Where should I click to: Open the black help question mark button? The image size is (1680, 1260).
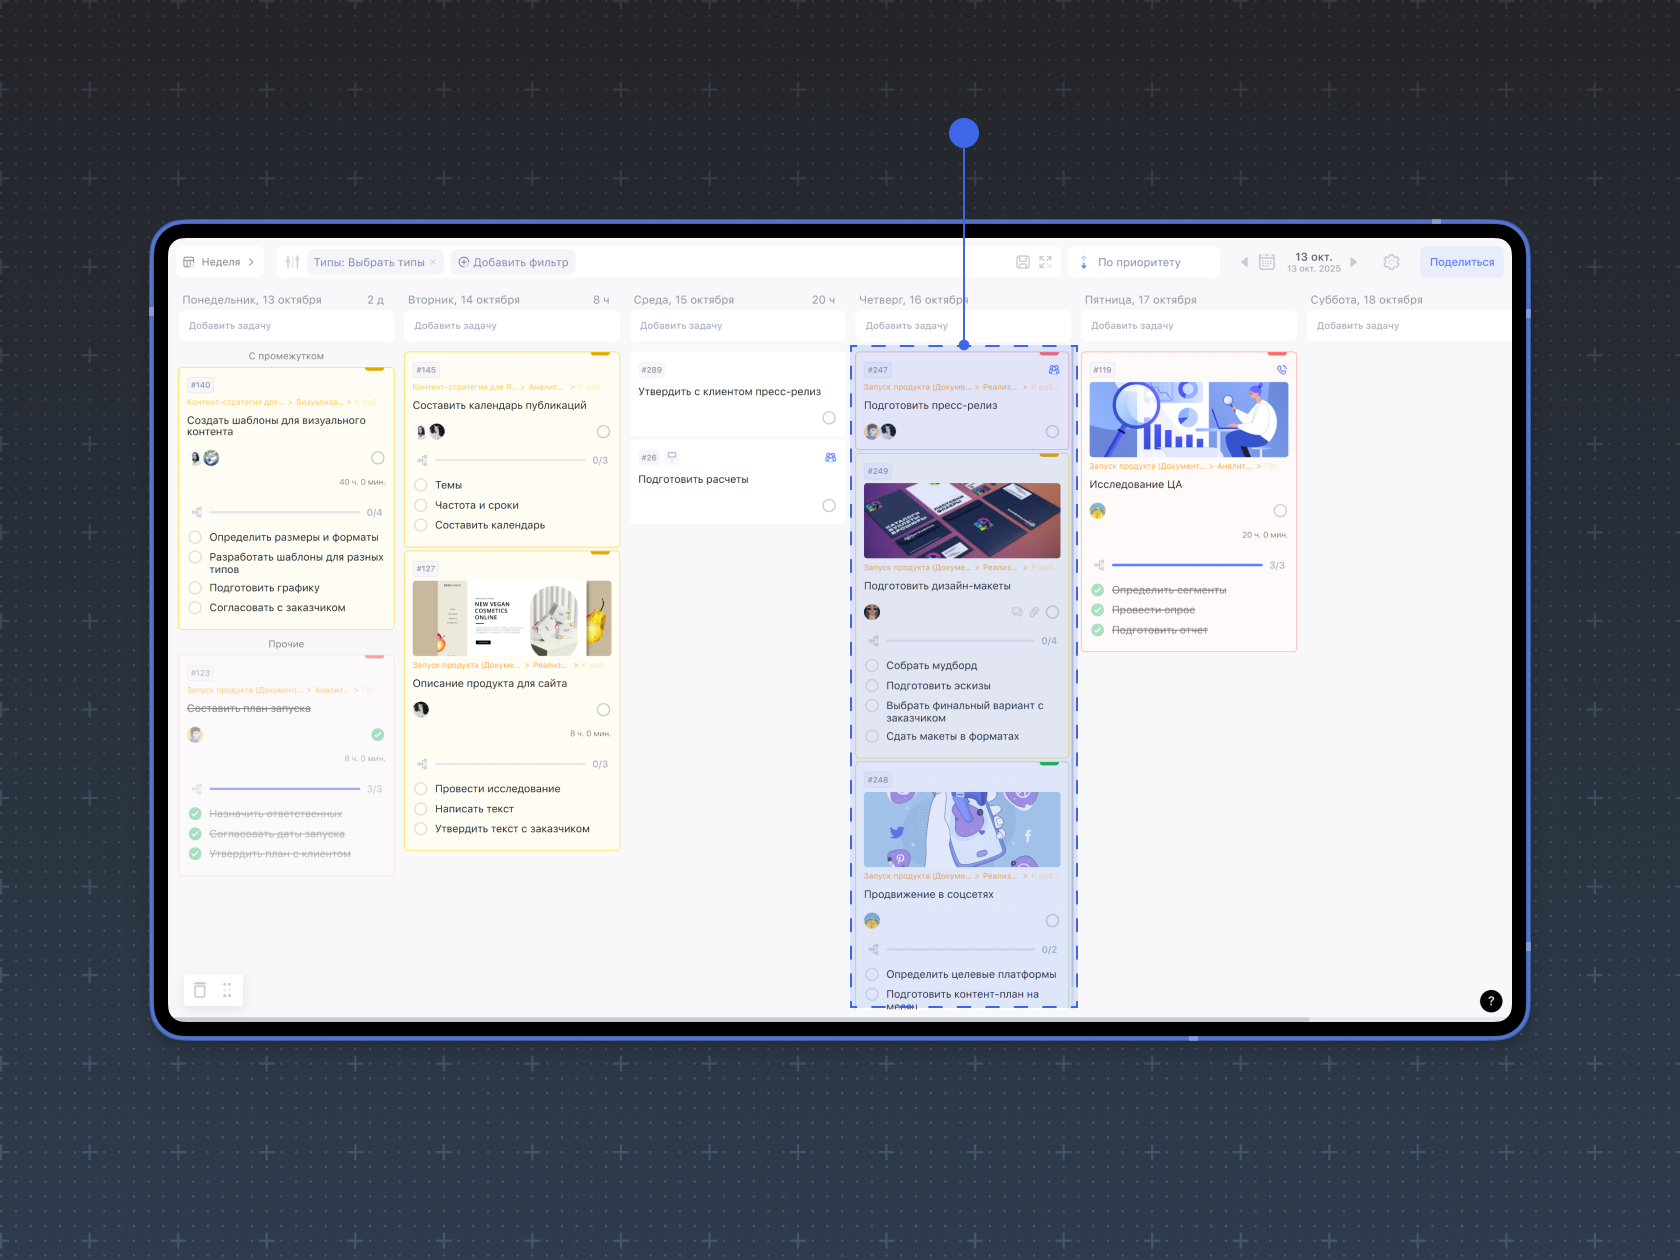(1490, 1001)
